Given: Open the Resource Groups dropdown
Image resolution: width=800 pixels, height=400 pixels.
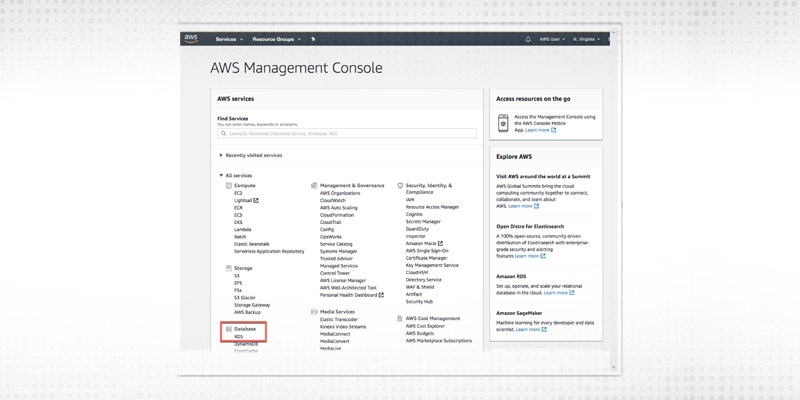Looking at the screenshot, I should click(x=277, y=39).
